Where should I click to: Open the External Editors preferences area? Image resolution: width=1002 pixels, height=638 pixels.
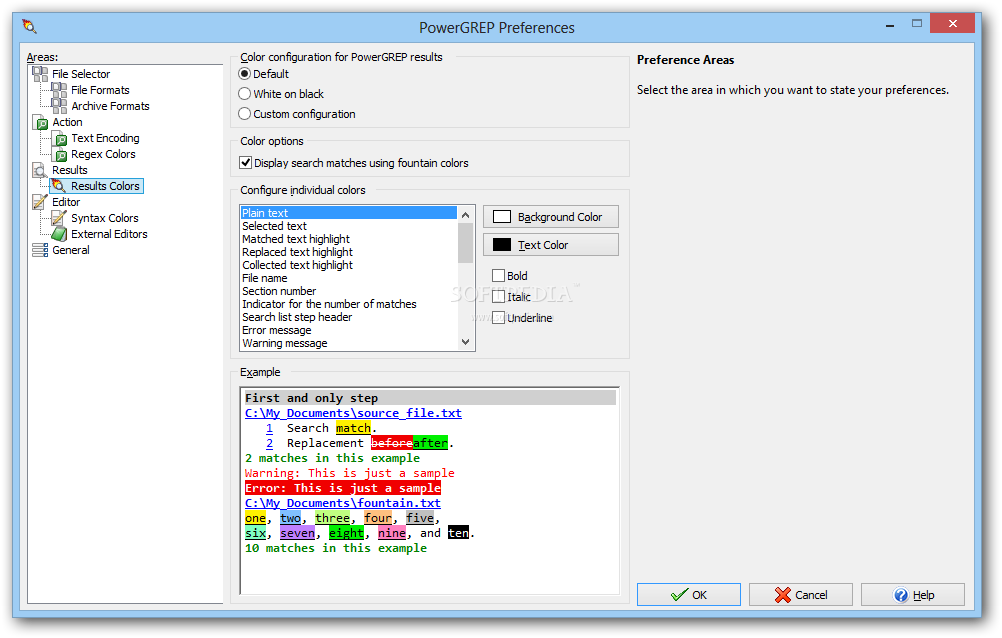coord(109,234)
